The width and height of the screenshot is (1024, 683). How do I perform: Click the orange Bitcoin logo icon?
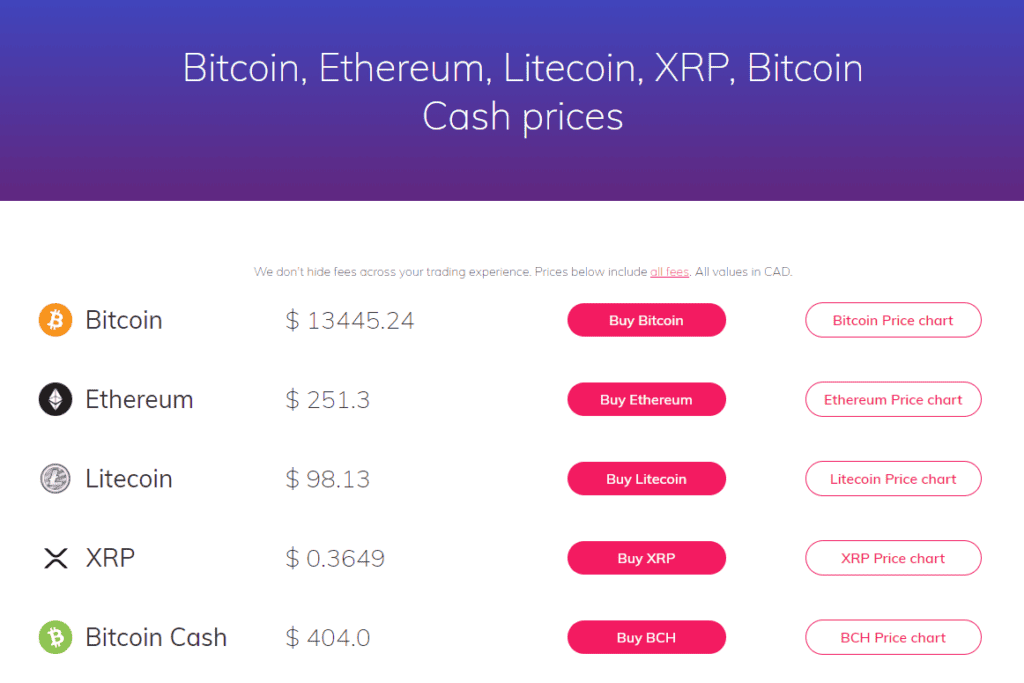56,320
